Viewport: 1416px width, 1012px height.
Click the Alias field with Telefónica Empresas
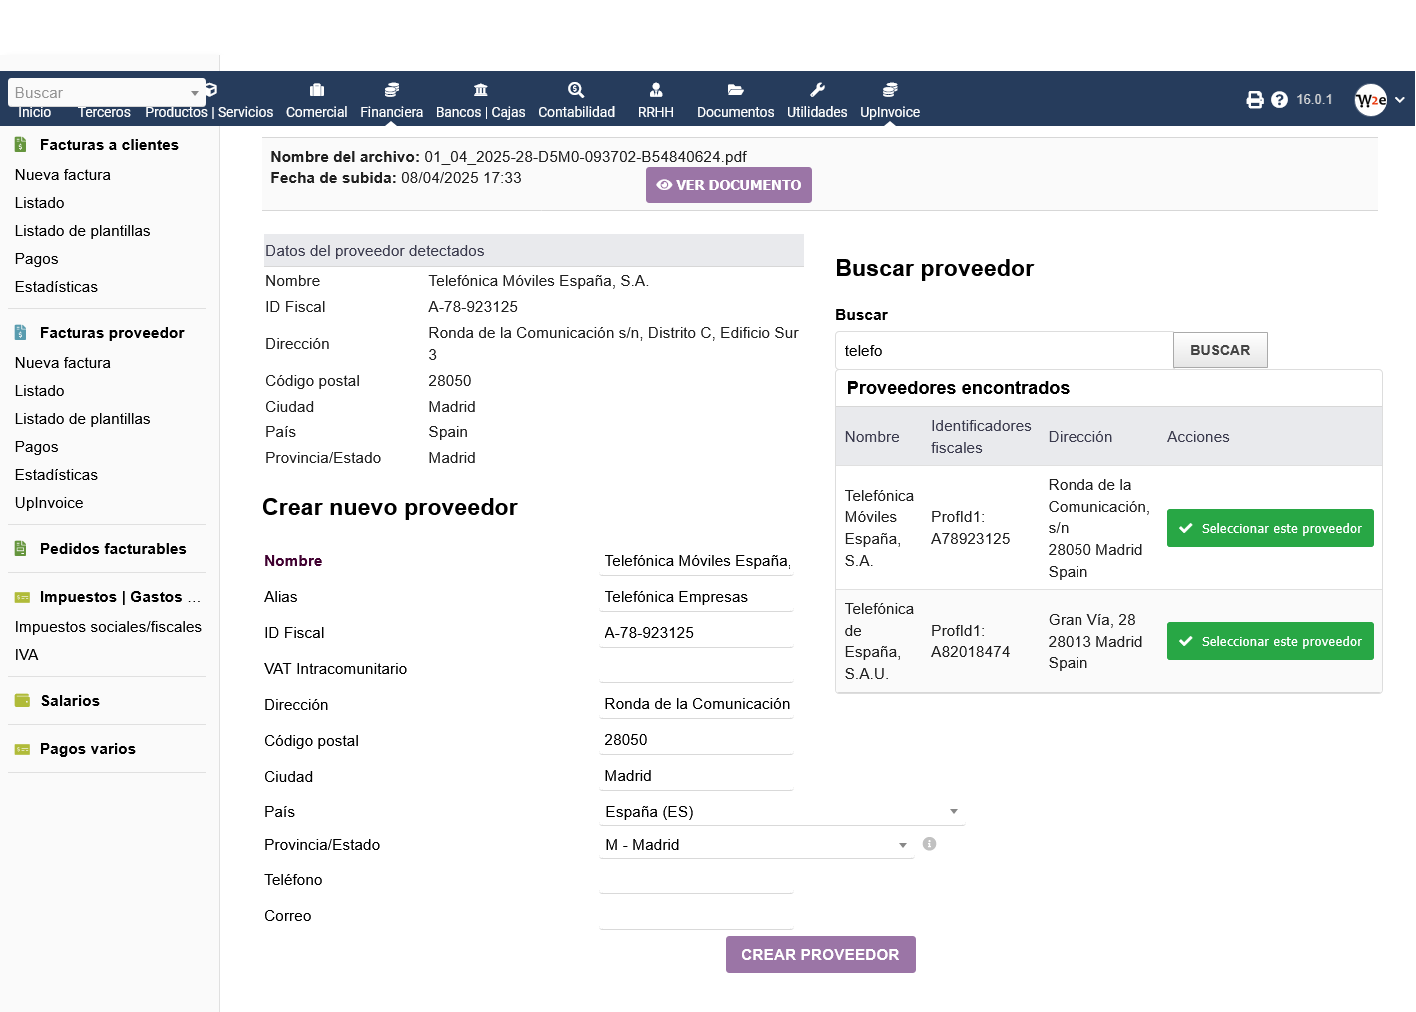(x=697, y=597)
